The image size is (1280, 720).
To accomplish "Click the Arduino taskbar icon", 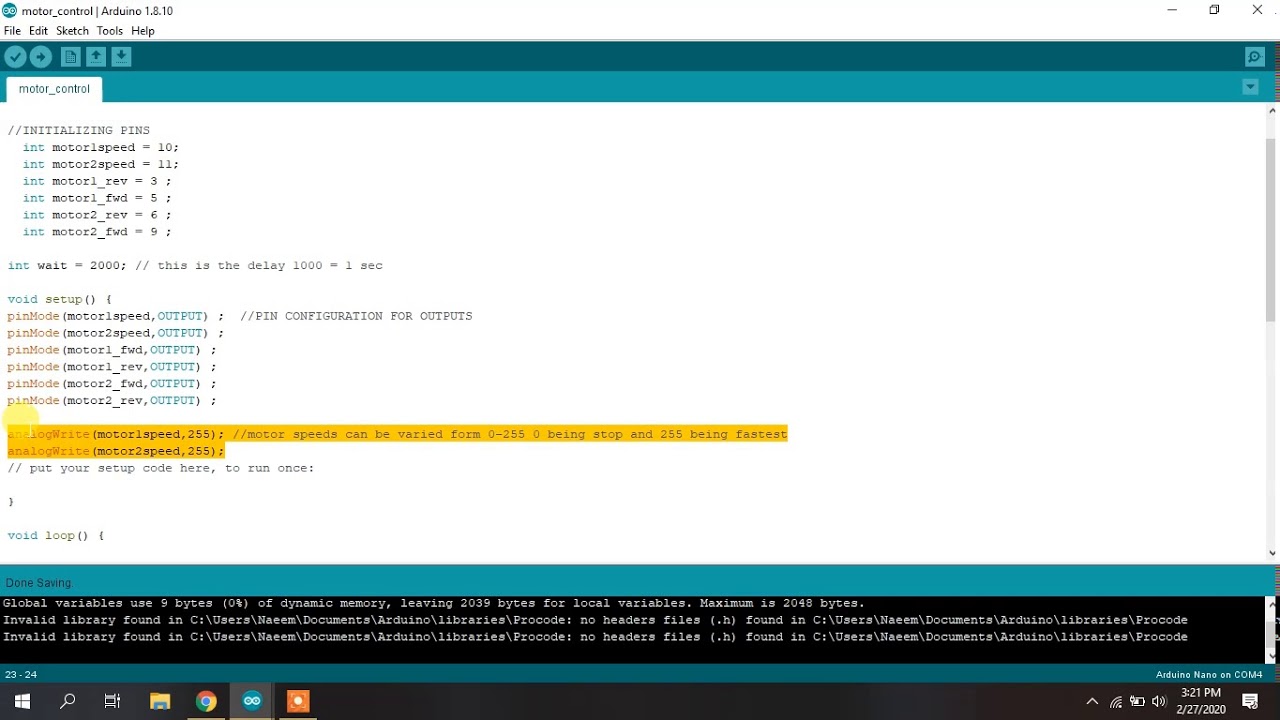I will [x=252, y=701].
